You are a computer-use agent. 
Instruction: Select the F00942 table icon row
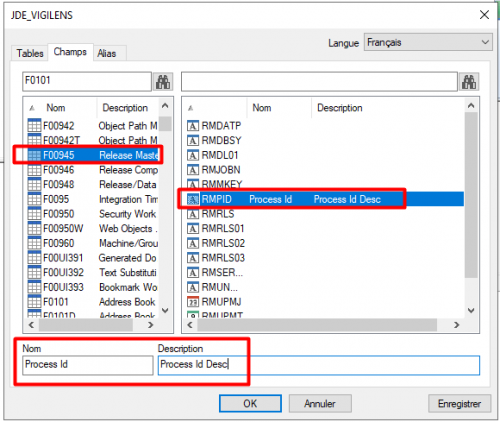click(34, 126)
